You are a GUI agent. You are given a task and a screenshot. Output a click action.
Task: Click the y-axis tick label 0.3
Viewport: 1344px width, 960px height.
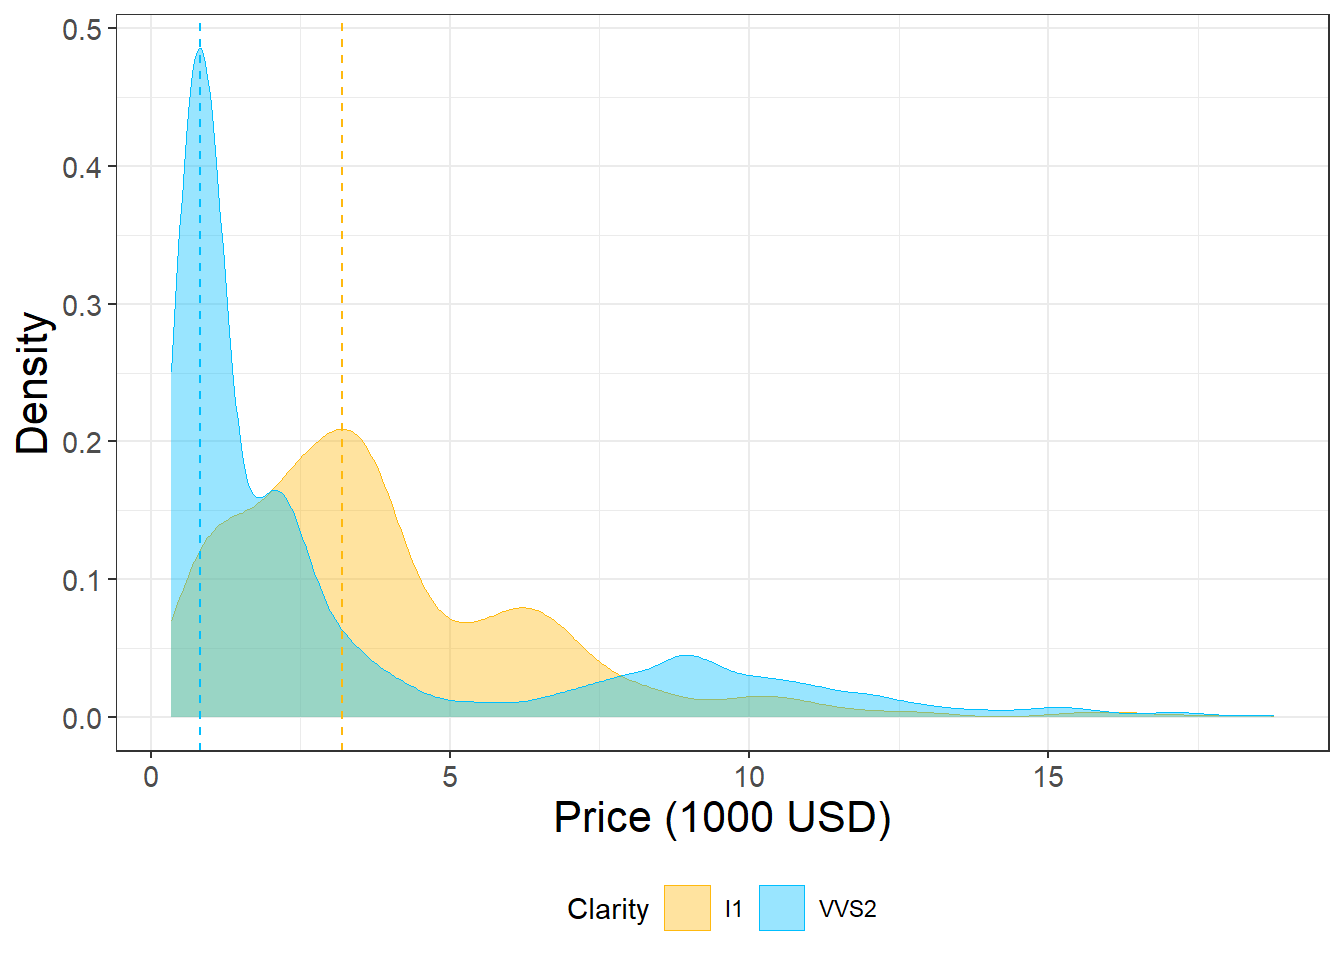pyautogui.click(x=82, y=305)
